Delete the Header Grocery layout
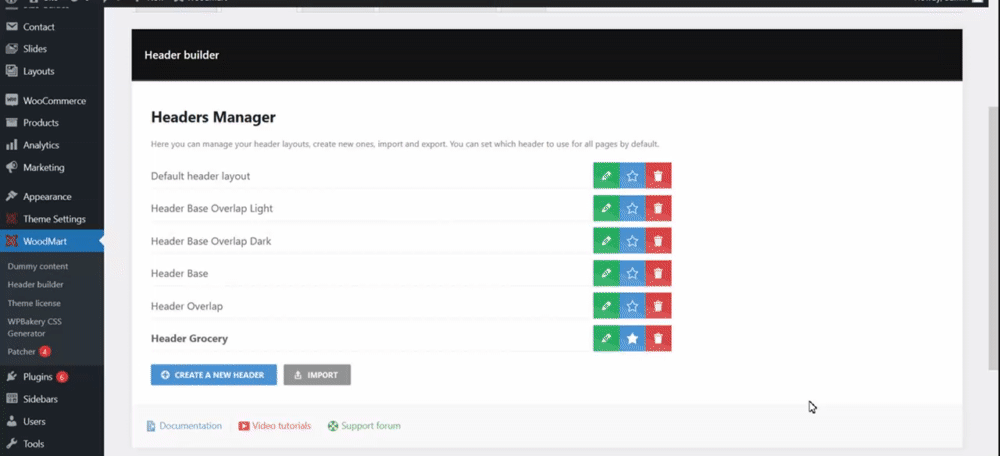 coord(658,338)
